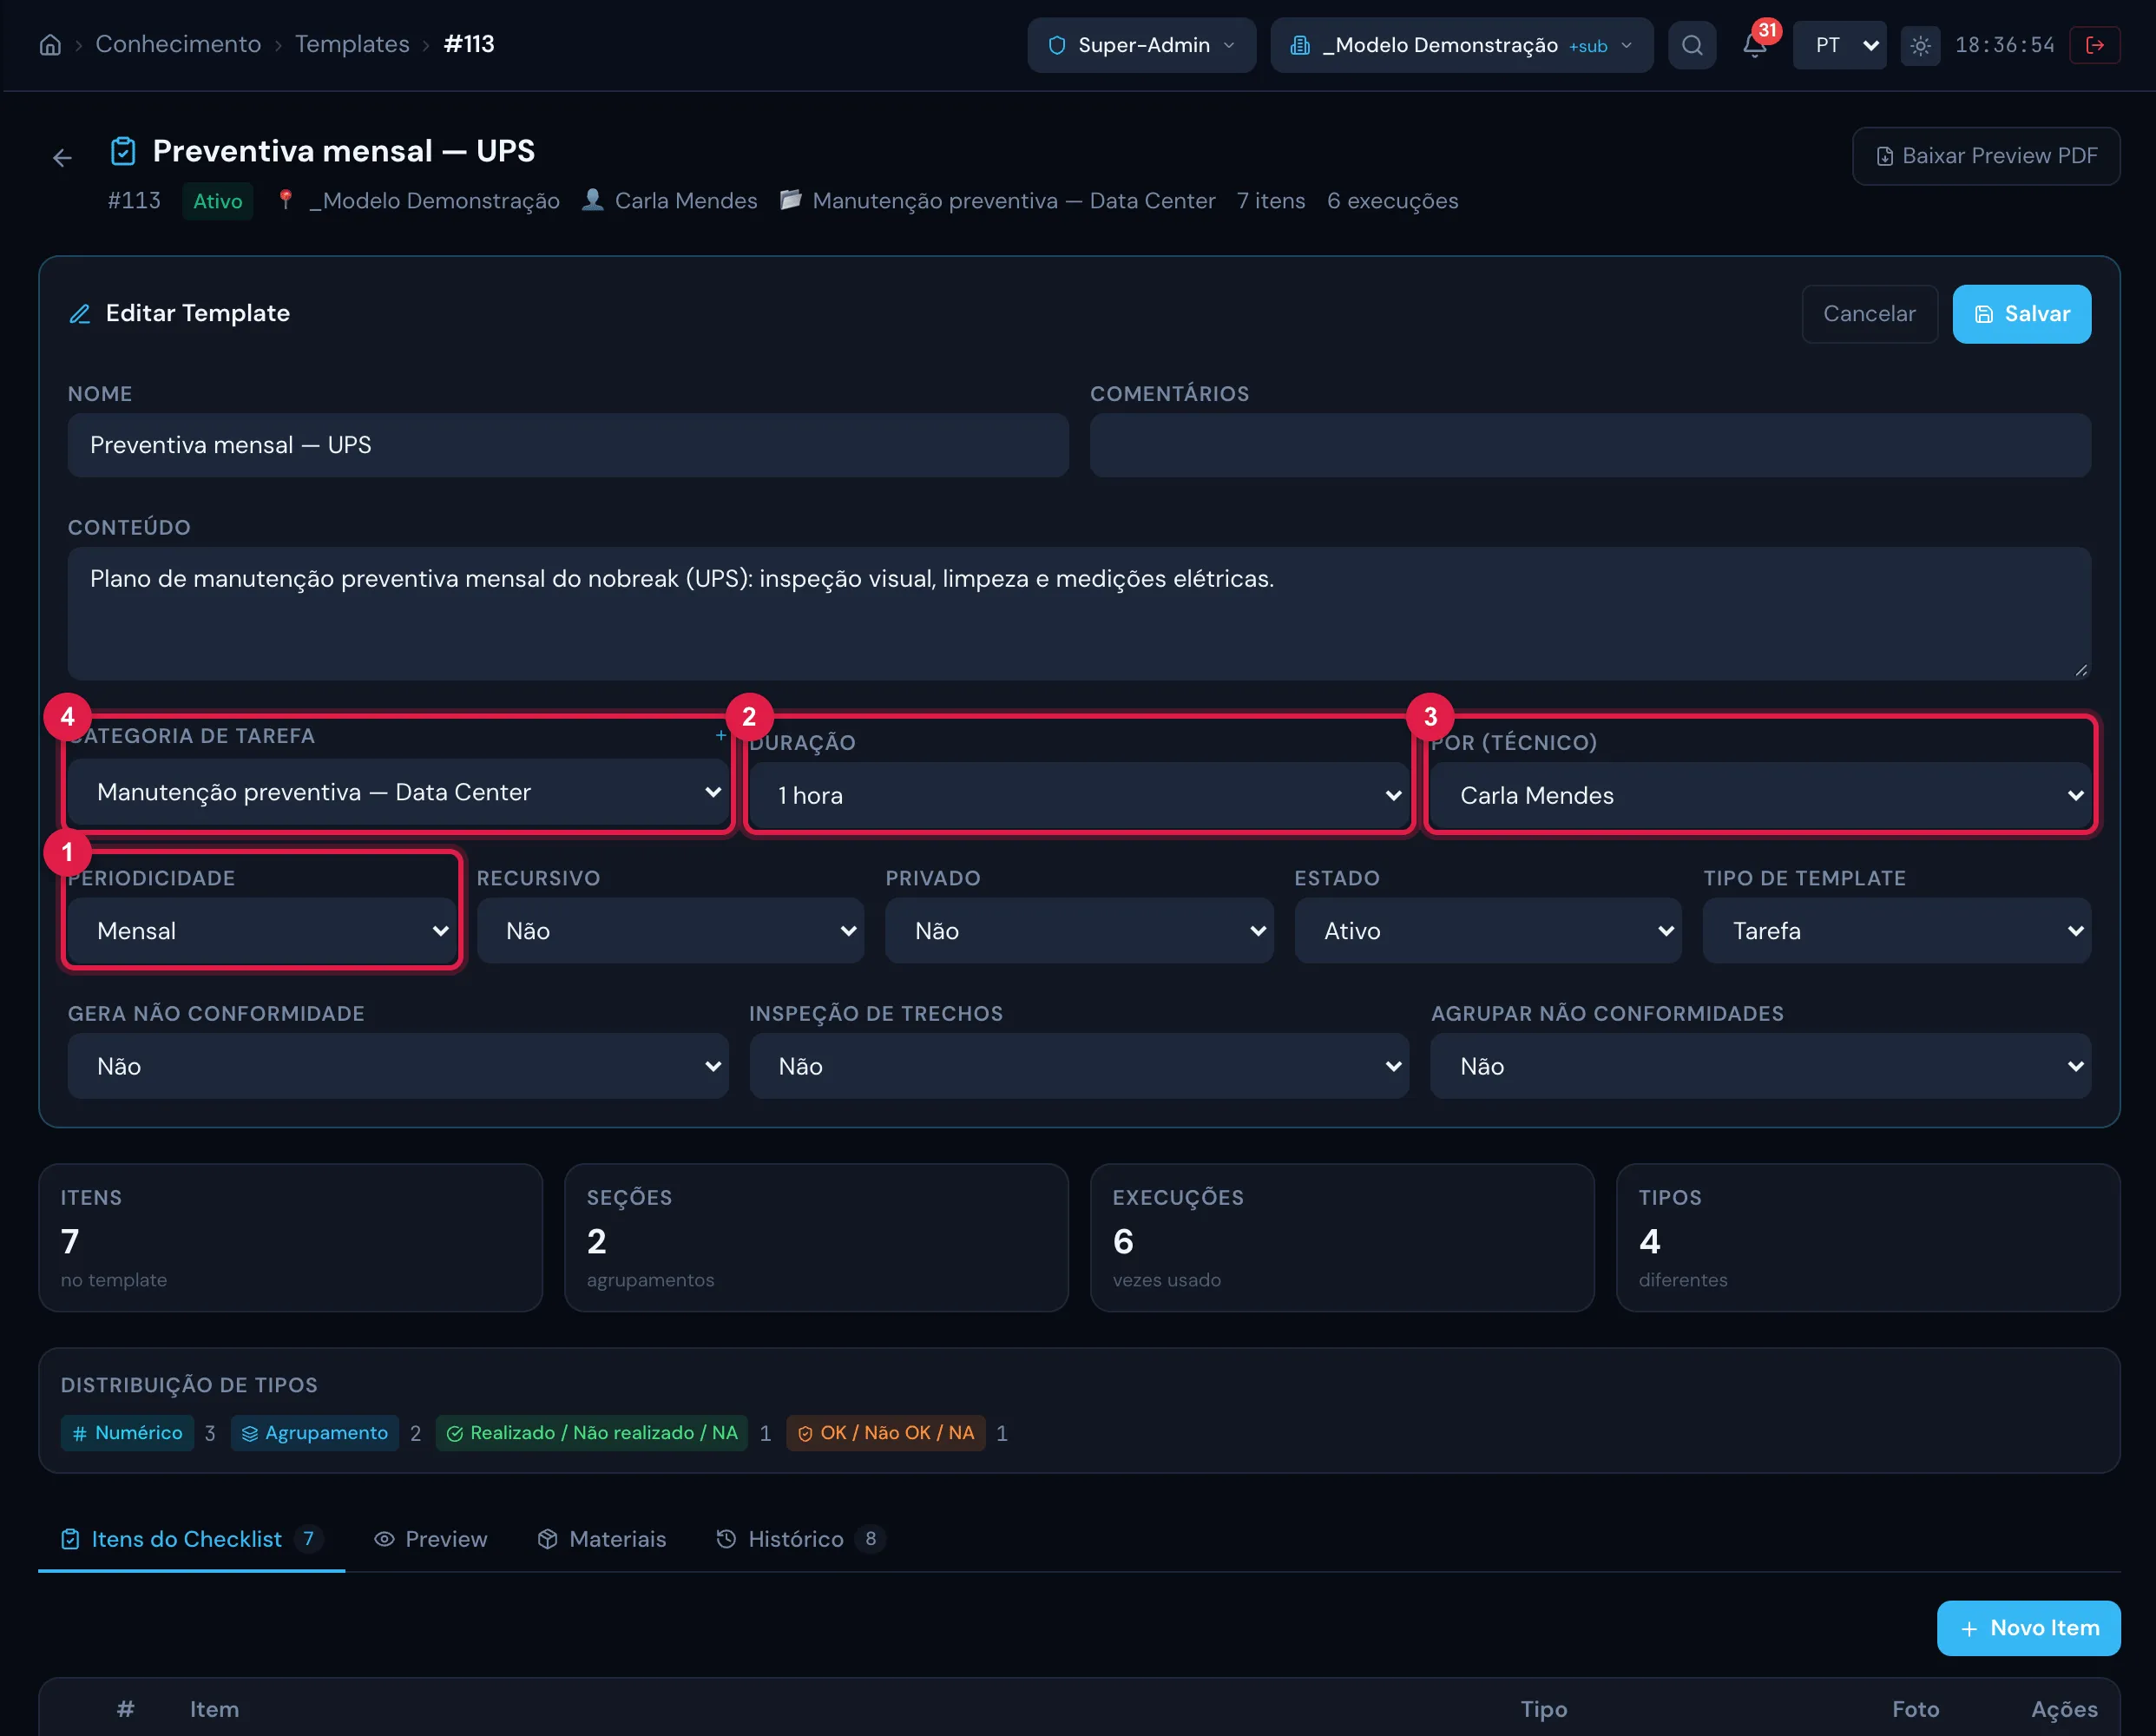The height and width of the screenshot is (1736, 2156).
Task: Switch to the Histórico tab
Action: tap(800, 1539)
